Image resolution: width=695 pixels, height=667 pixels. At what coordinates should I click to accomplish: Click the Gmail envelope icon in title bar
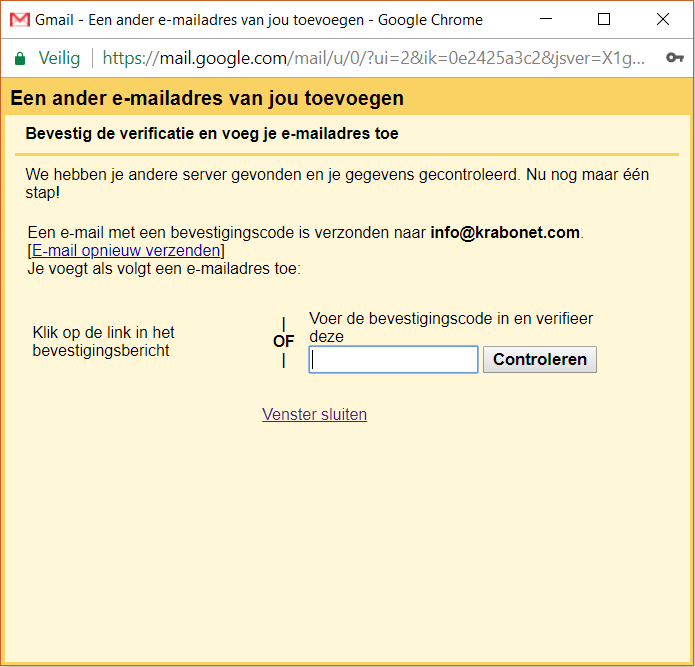click(x=19, y=20)
